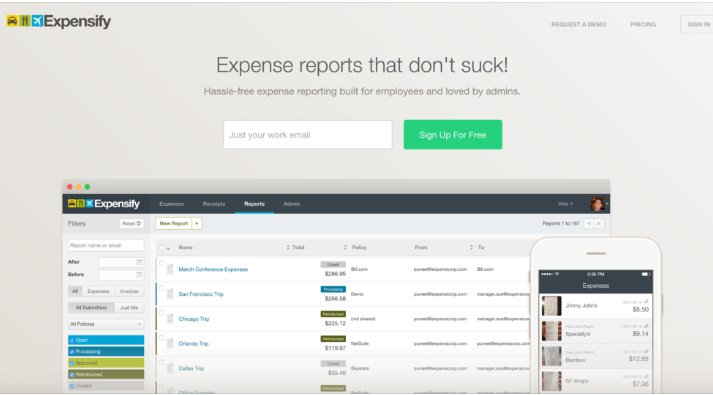The height and width of the screenshot is (395, 713).
Task: Toggle the Processing status filter checkbox
Action: [x=72, y=351]
